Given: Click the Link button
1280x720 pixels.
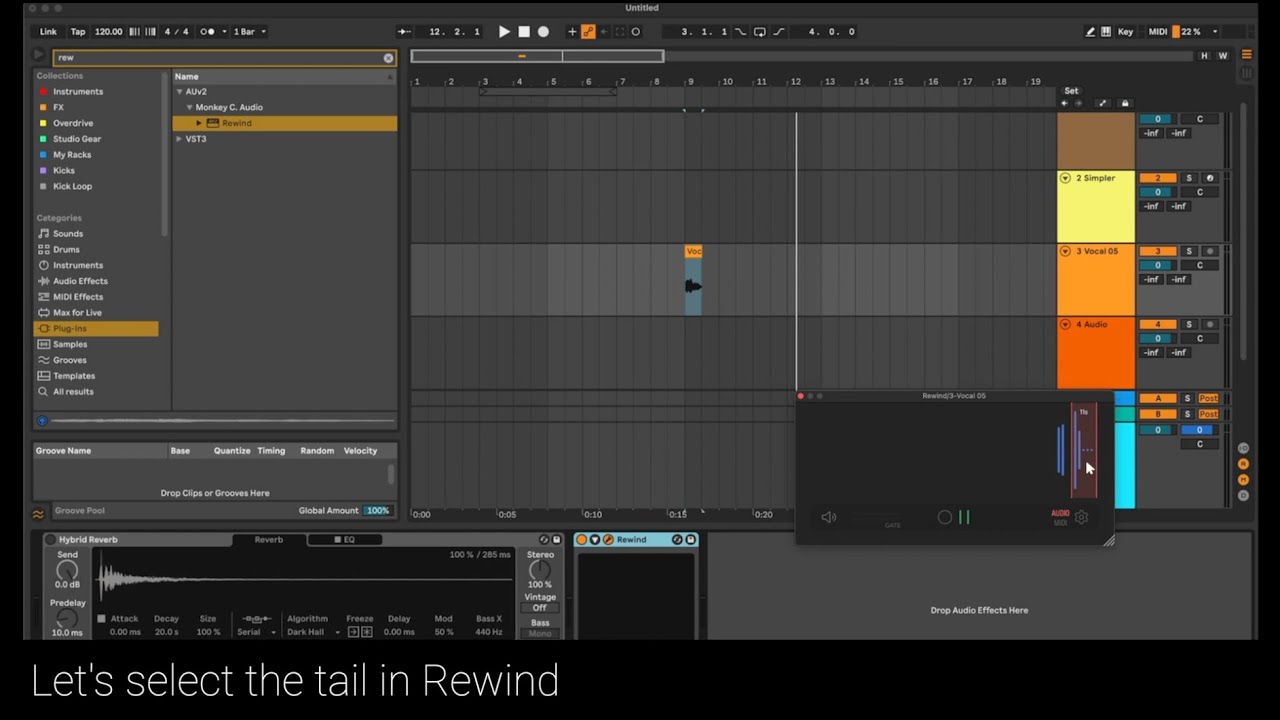Looking at the screenshot, I should [x=48, y=32].
